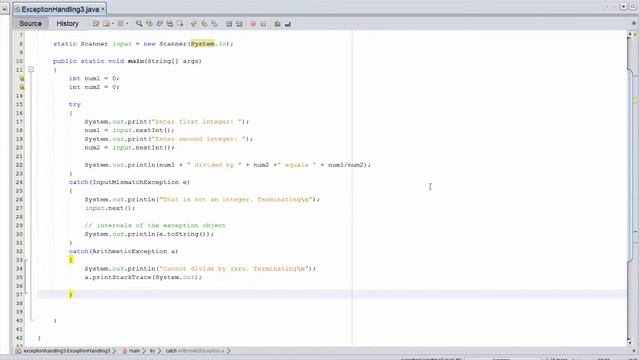Close the ExceptionHandling3.java tab
Viewport: 640px width, 360px height.
(103, 9)
